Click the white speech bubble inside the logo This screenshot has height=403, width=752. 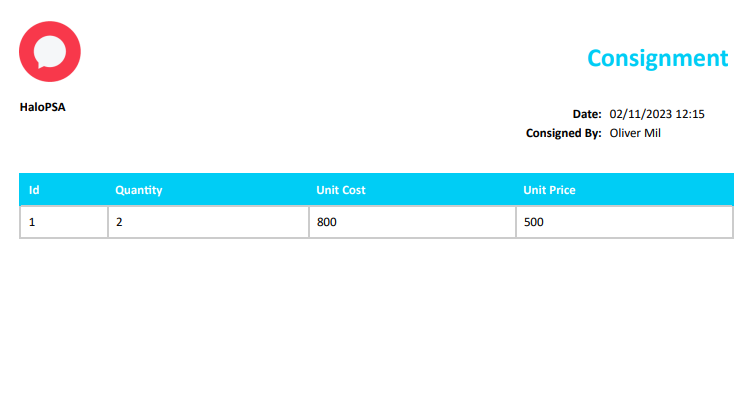pos(49,50)
